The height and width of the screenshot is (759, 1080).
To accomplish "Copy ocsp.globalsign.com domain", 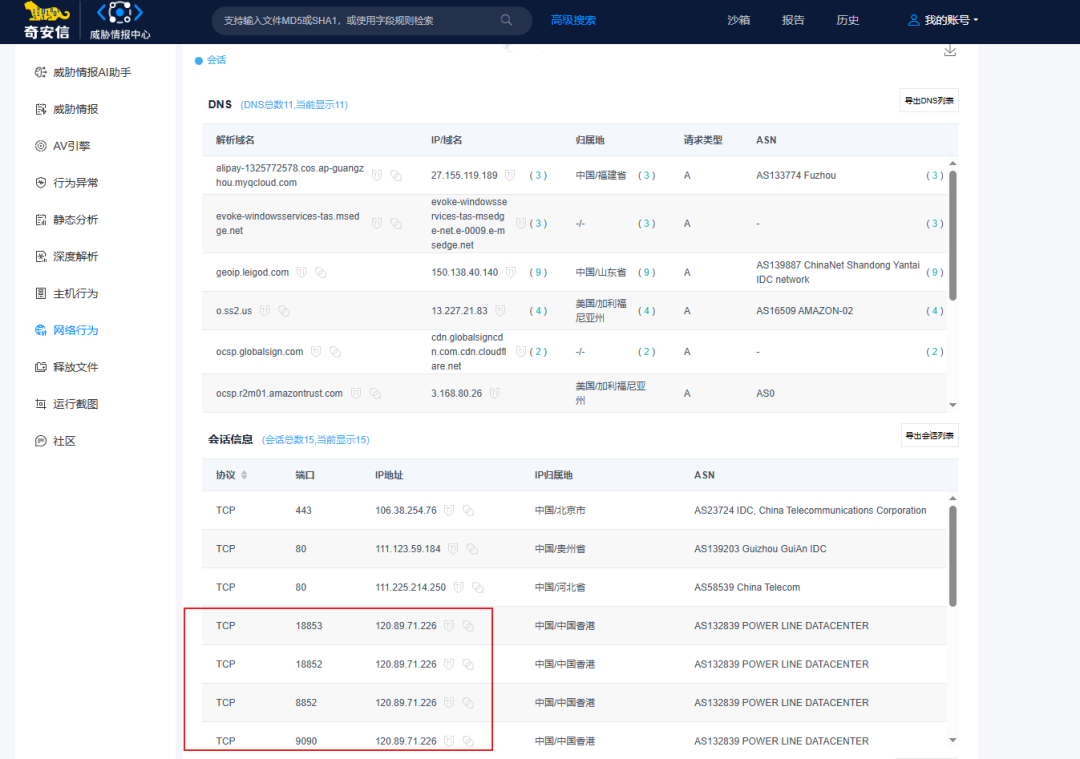I will [335, 351].
